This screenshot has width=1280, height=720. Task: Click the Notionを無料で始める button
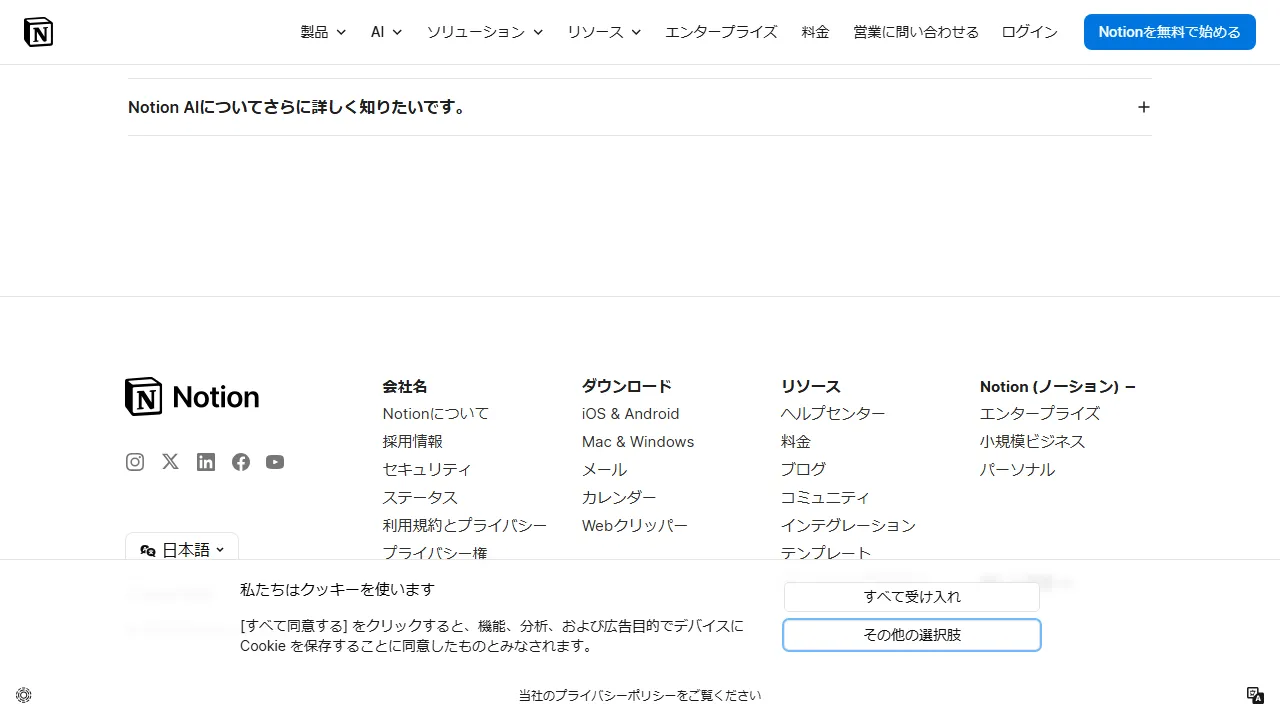pos(1169,31)
